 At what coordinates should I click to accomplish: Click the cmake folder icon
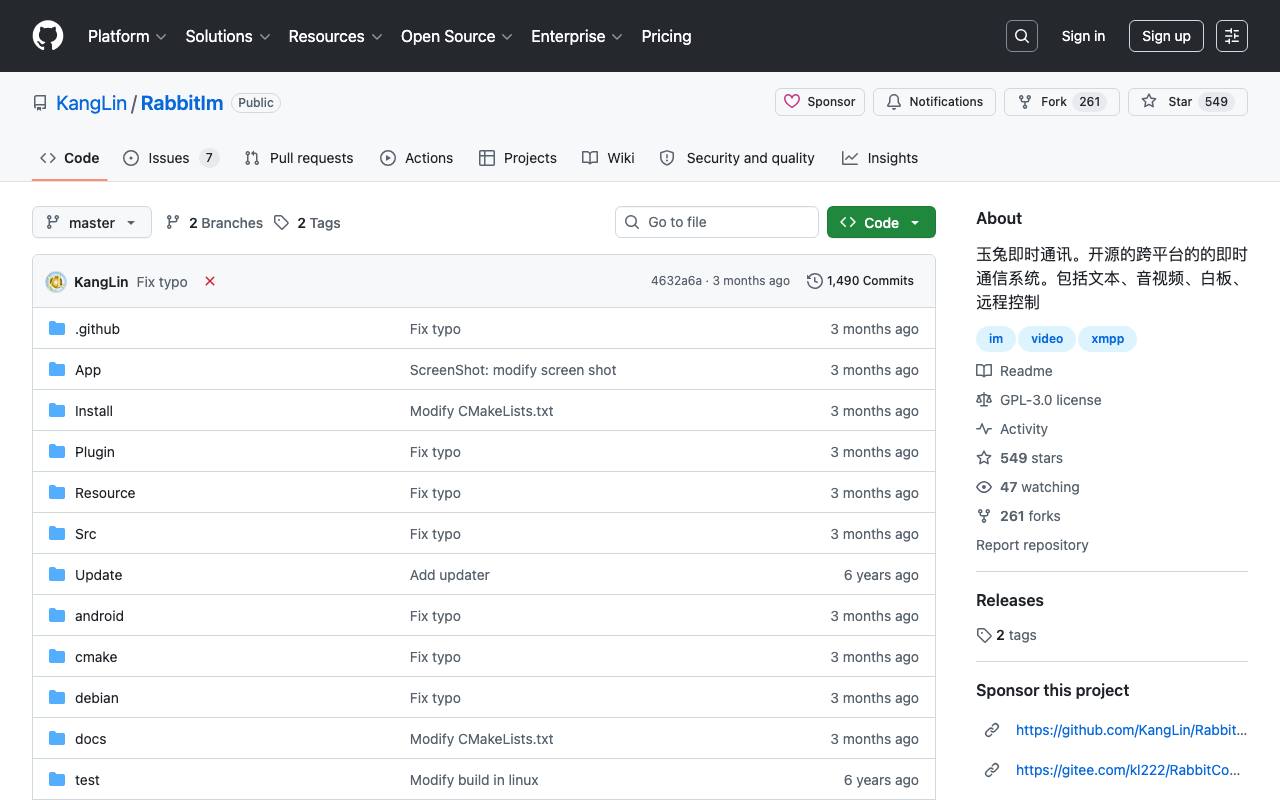[x=57, y=656]
